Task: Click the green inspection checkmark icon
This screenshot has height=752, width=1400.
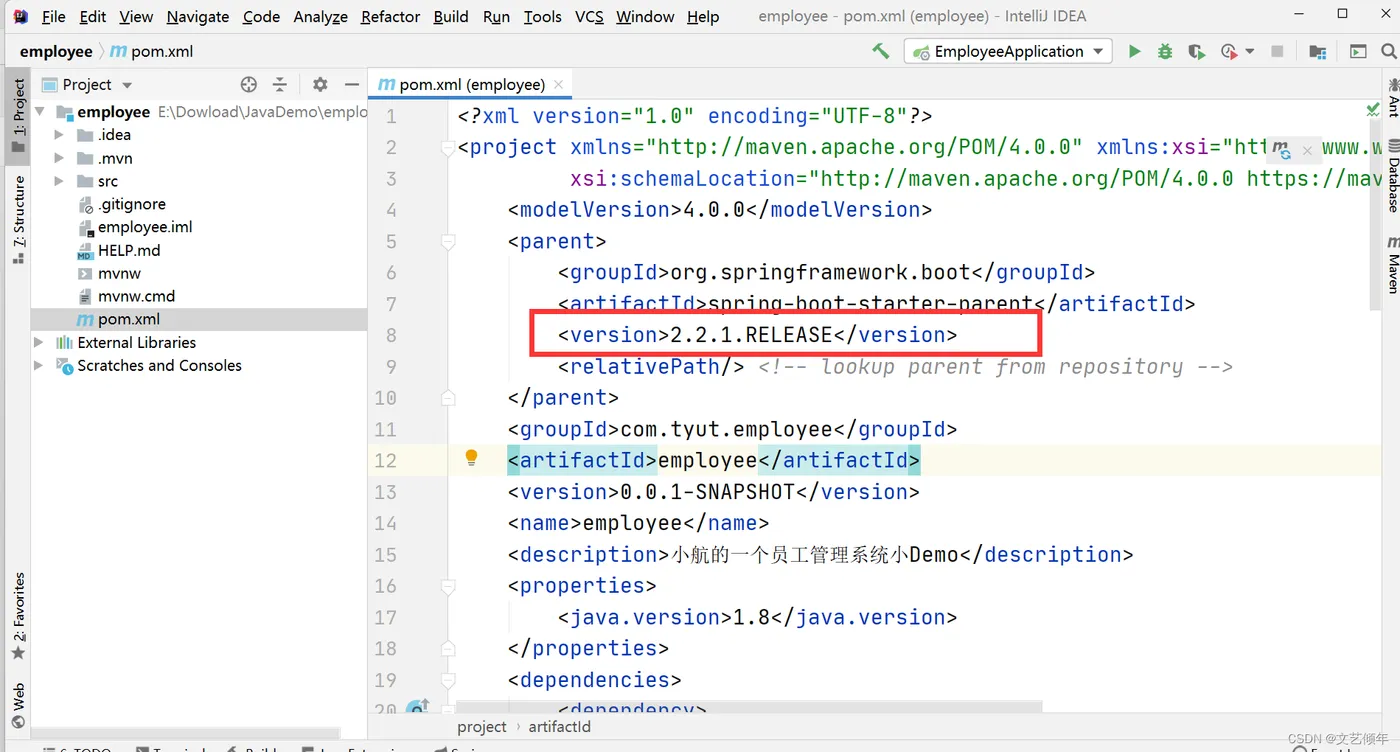Action: click(x=1373, y=109)
